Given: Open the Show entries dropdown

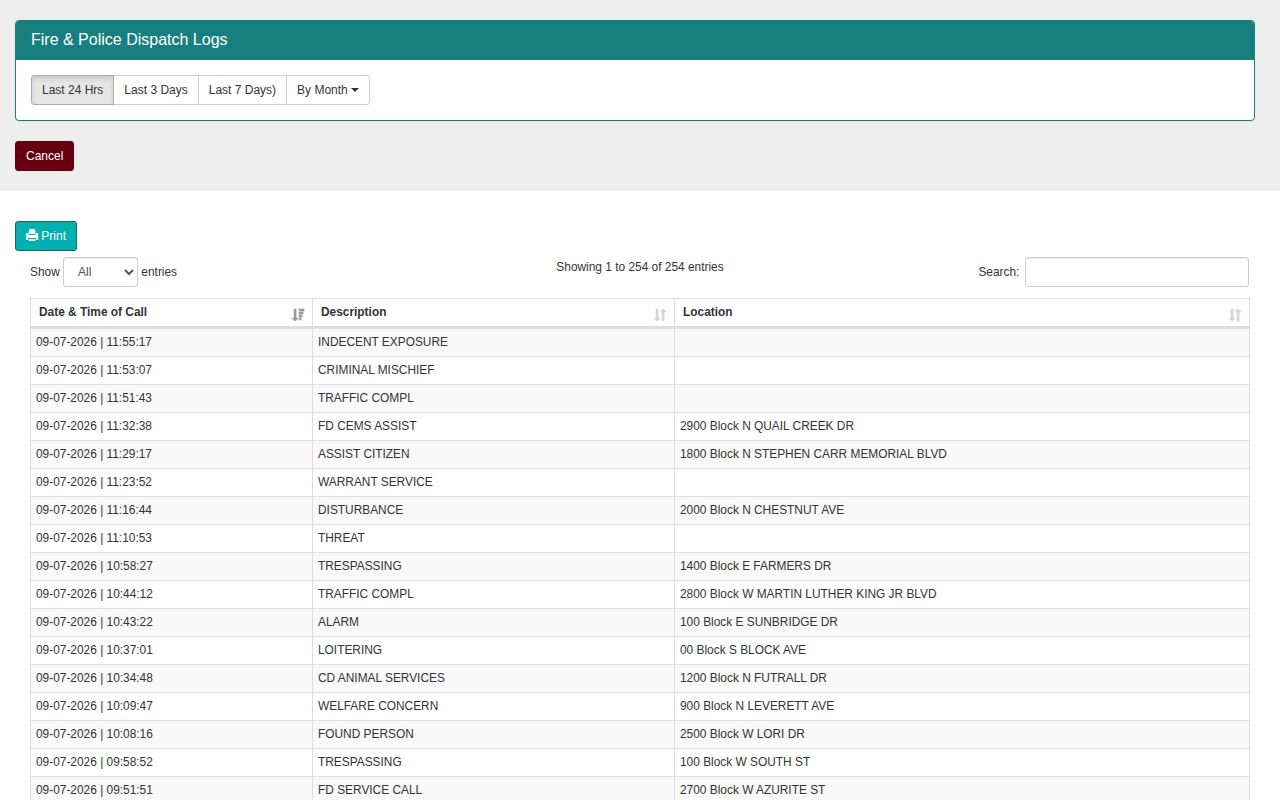Looking at the screenshot, I should (x=100, y=272).
